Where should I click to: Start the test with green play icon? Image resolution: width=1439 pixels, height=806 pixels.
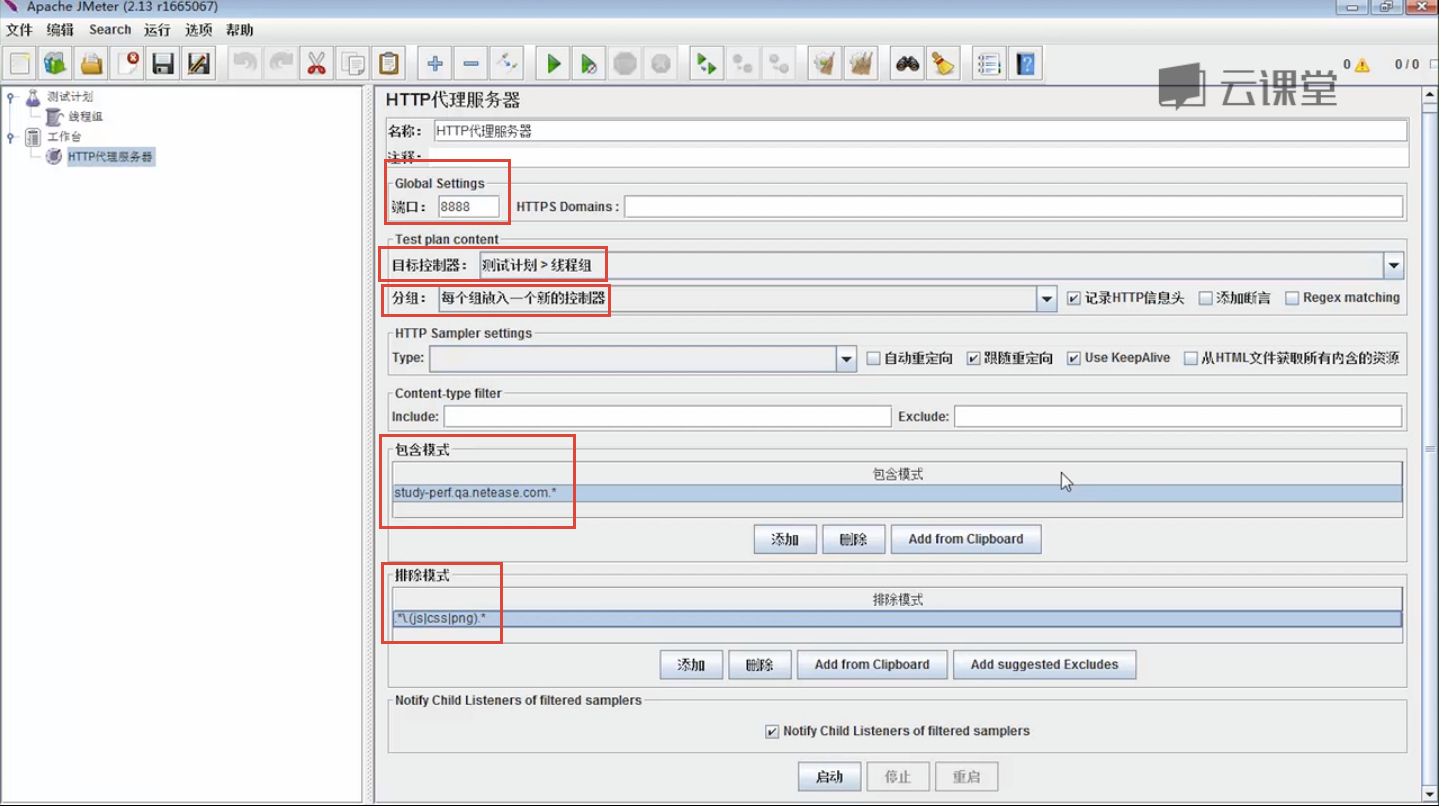(553, 64)
